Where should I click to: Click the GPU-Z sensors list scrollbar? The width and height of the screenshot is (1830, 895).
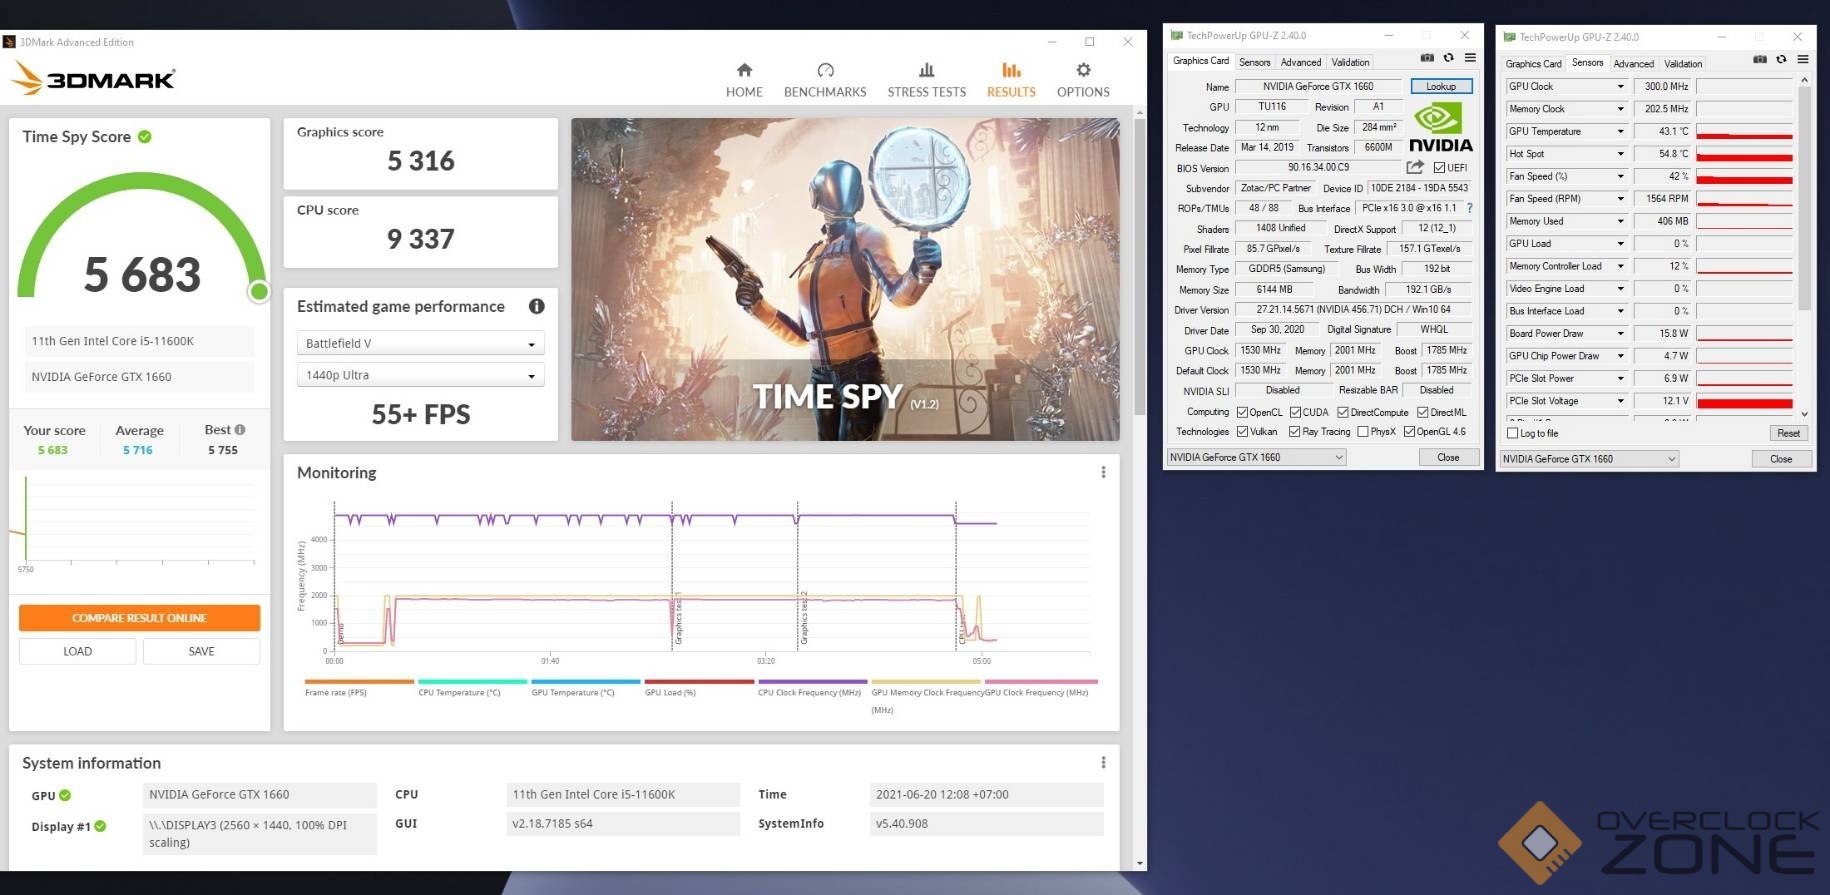click(1804, 200)
